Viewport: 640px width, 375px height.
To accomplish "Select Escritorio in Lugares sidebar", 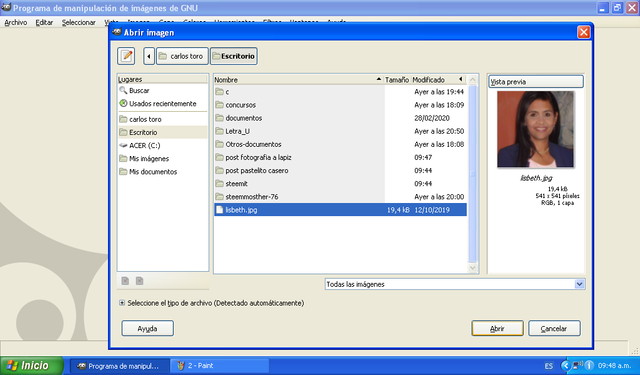I will point(162,132).
